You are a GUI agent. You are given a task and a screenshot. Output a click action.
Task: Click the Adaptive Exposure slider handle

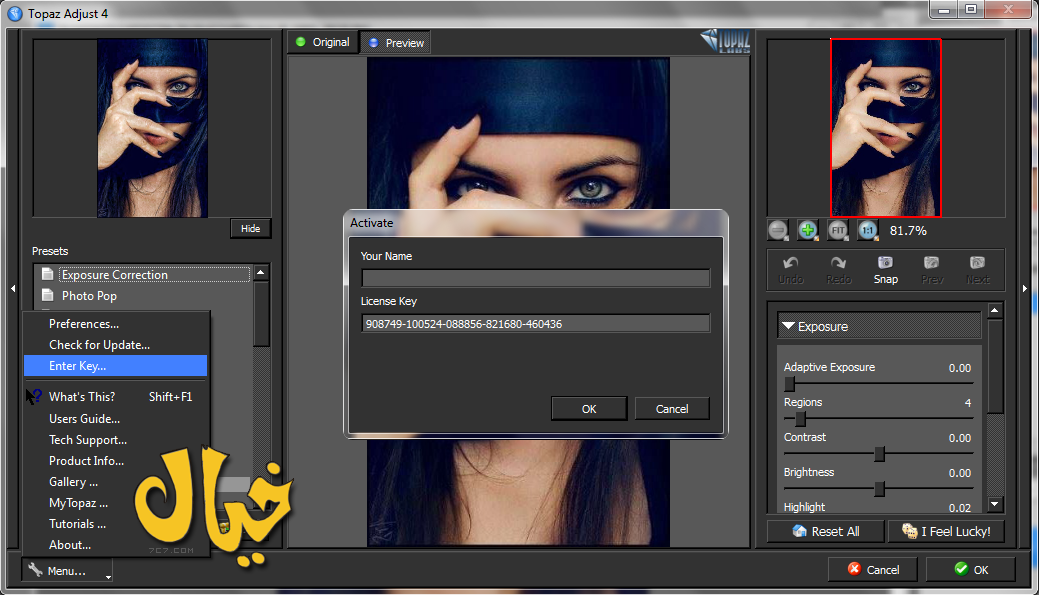[790, 384]
